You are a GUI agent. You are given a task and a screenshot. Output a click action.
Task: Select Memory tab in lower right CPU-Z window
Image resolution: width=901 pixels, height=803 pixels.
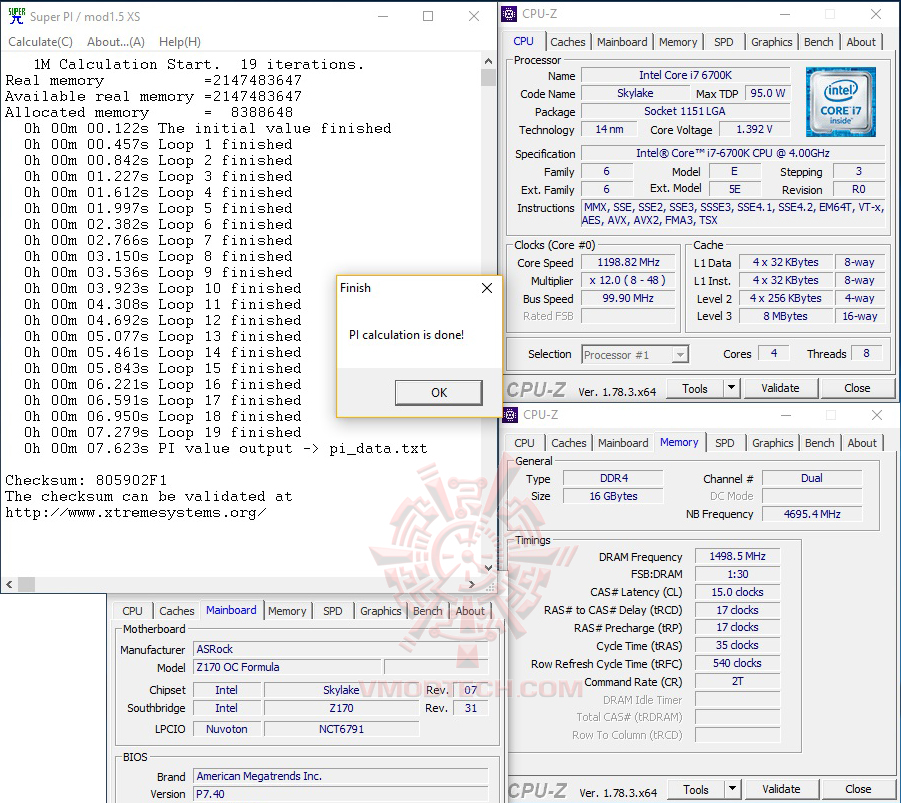679,442
